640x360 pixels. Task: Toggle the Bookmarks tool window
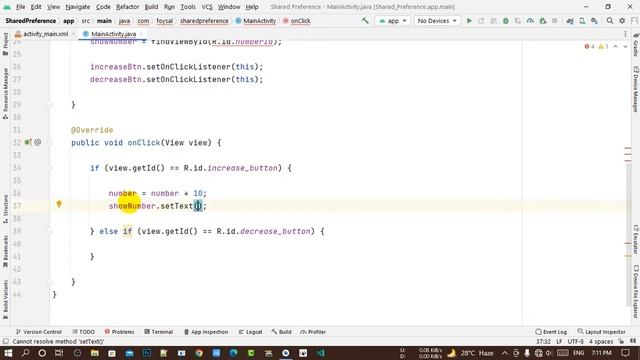5,251
